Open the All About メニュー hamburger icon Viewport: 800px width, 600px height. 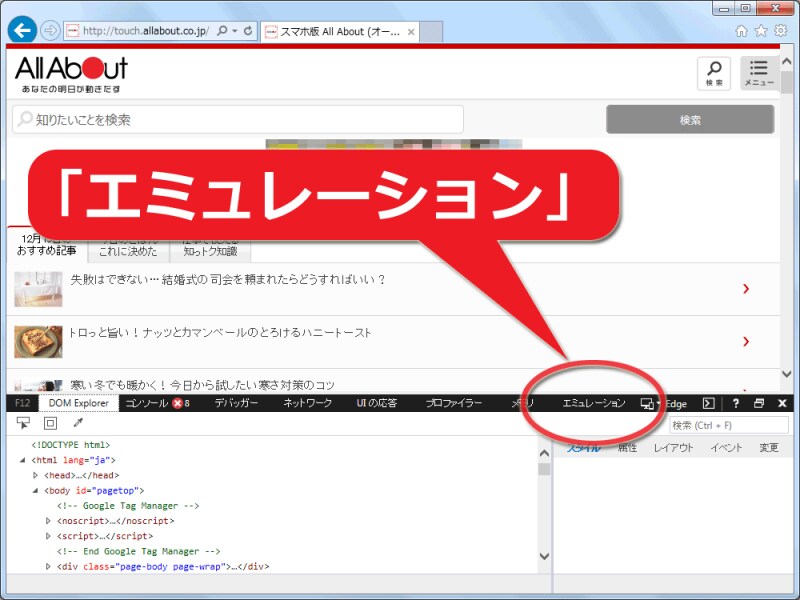point(759,73)
